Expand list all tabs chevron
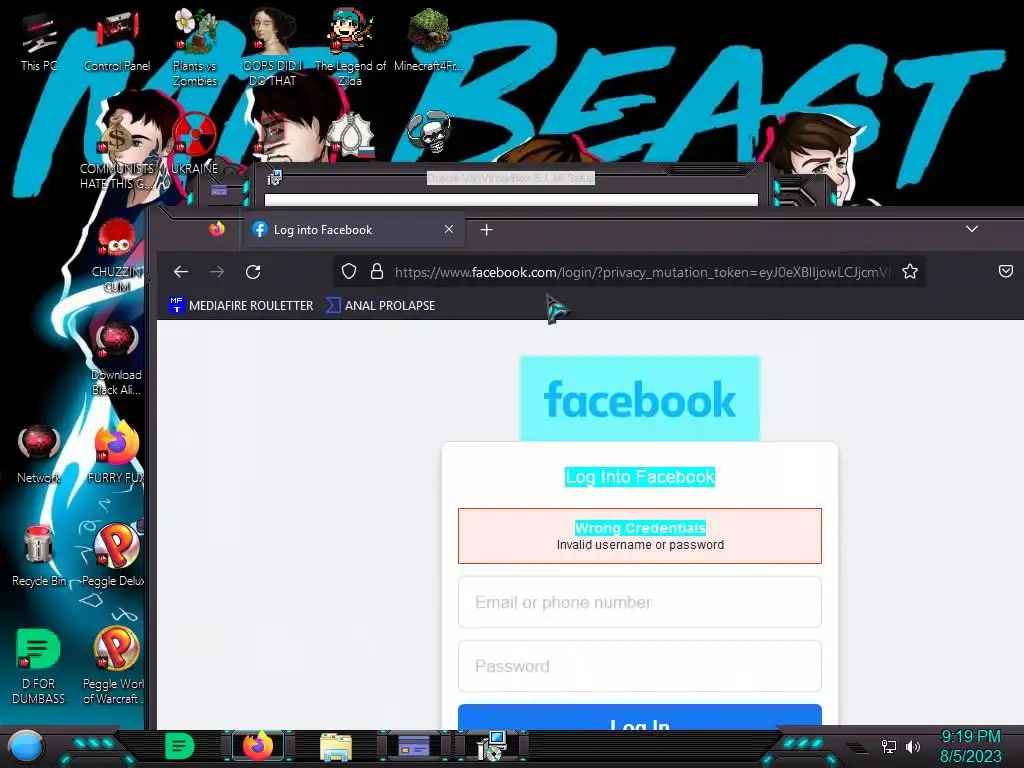This screenshot has width=1024, height=768. pos(972,229)
